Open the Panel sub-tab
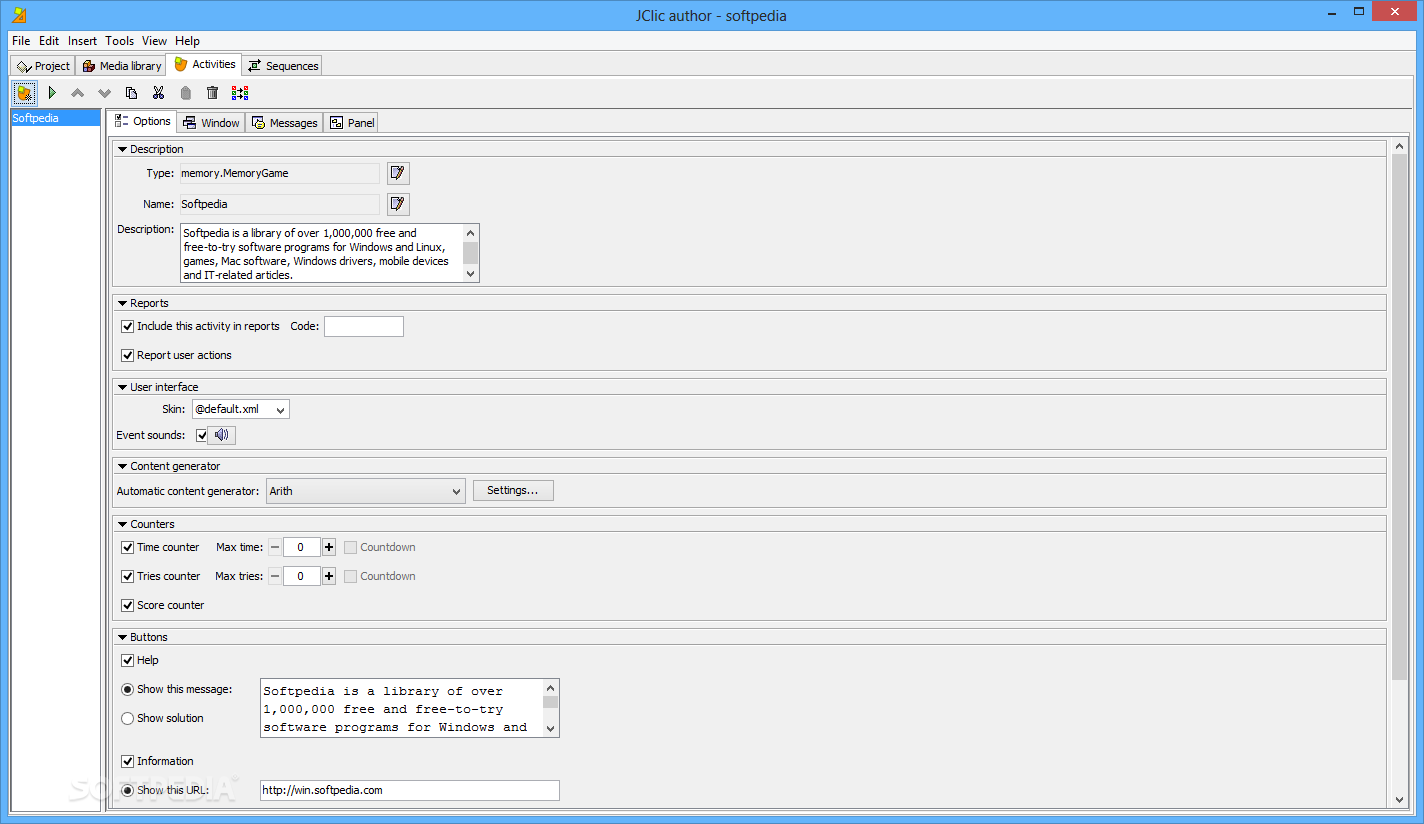 352,123
